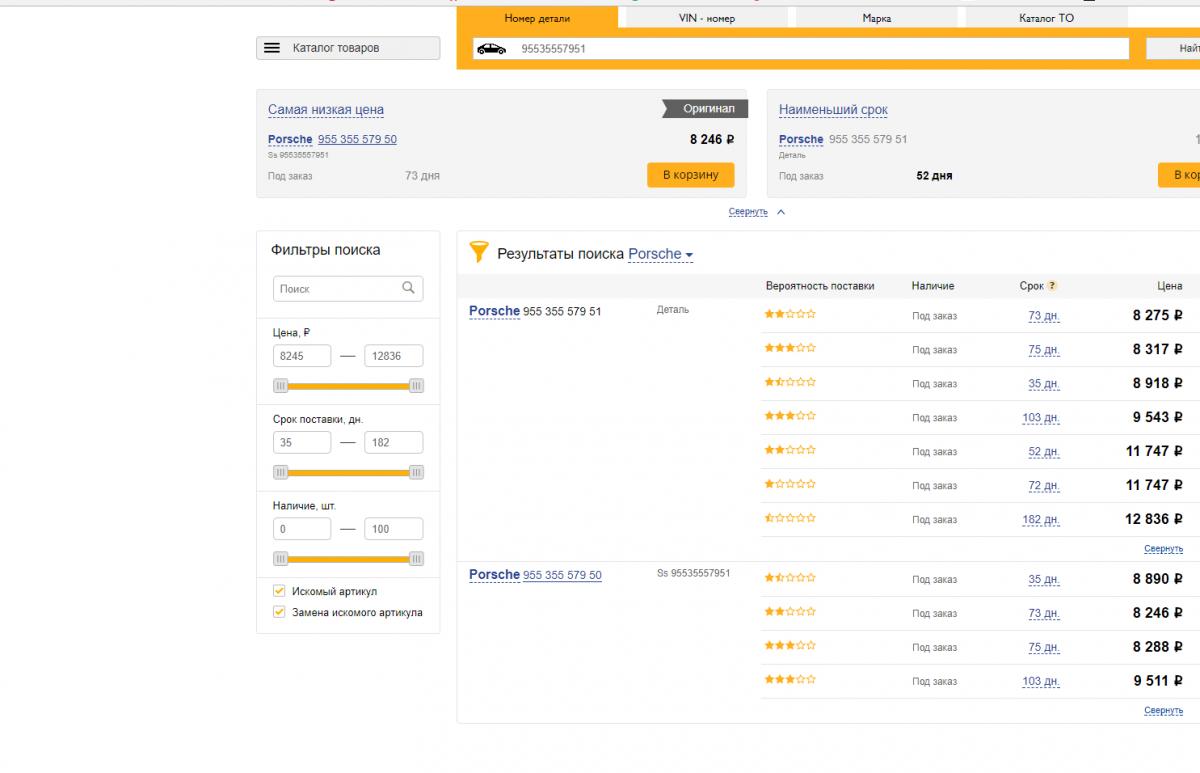This screenshot has height=773, width=1200.
Task: Collapse the 955 355 579 51 offers list
Action: point(1163,549)
